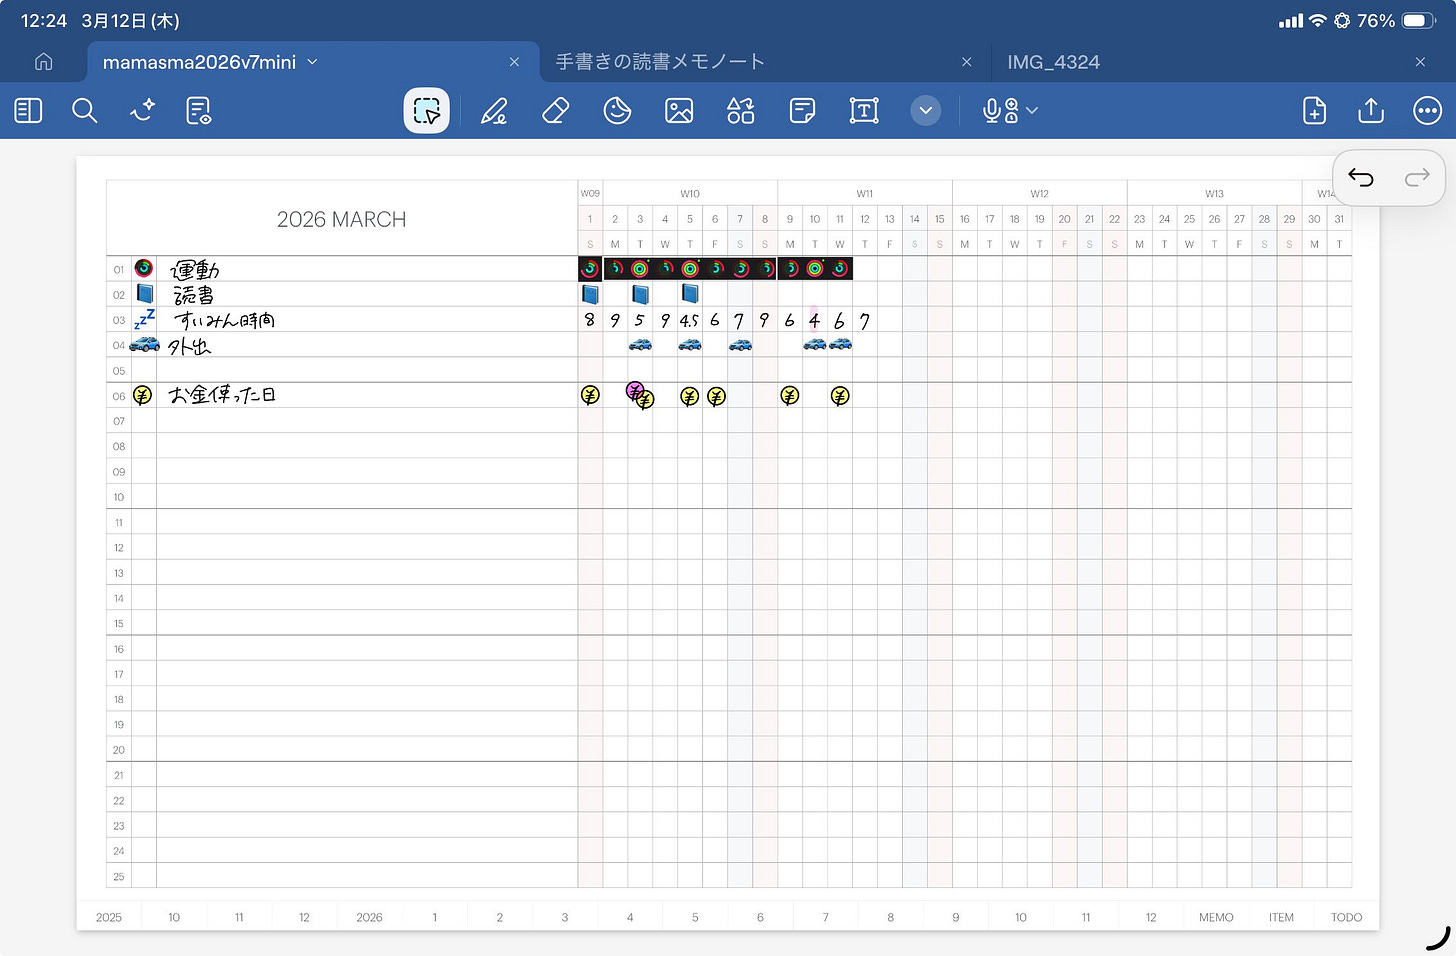Open dropdown next to mamasma2026v7mini title
Viewport: 1456px width, 956px height.
[x=313, y=62]
